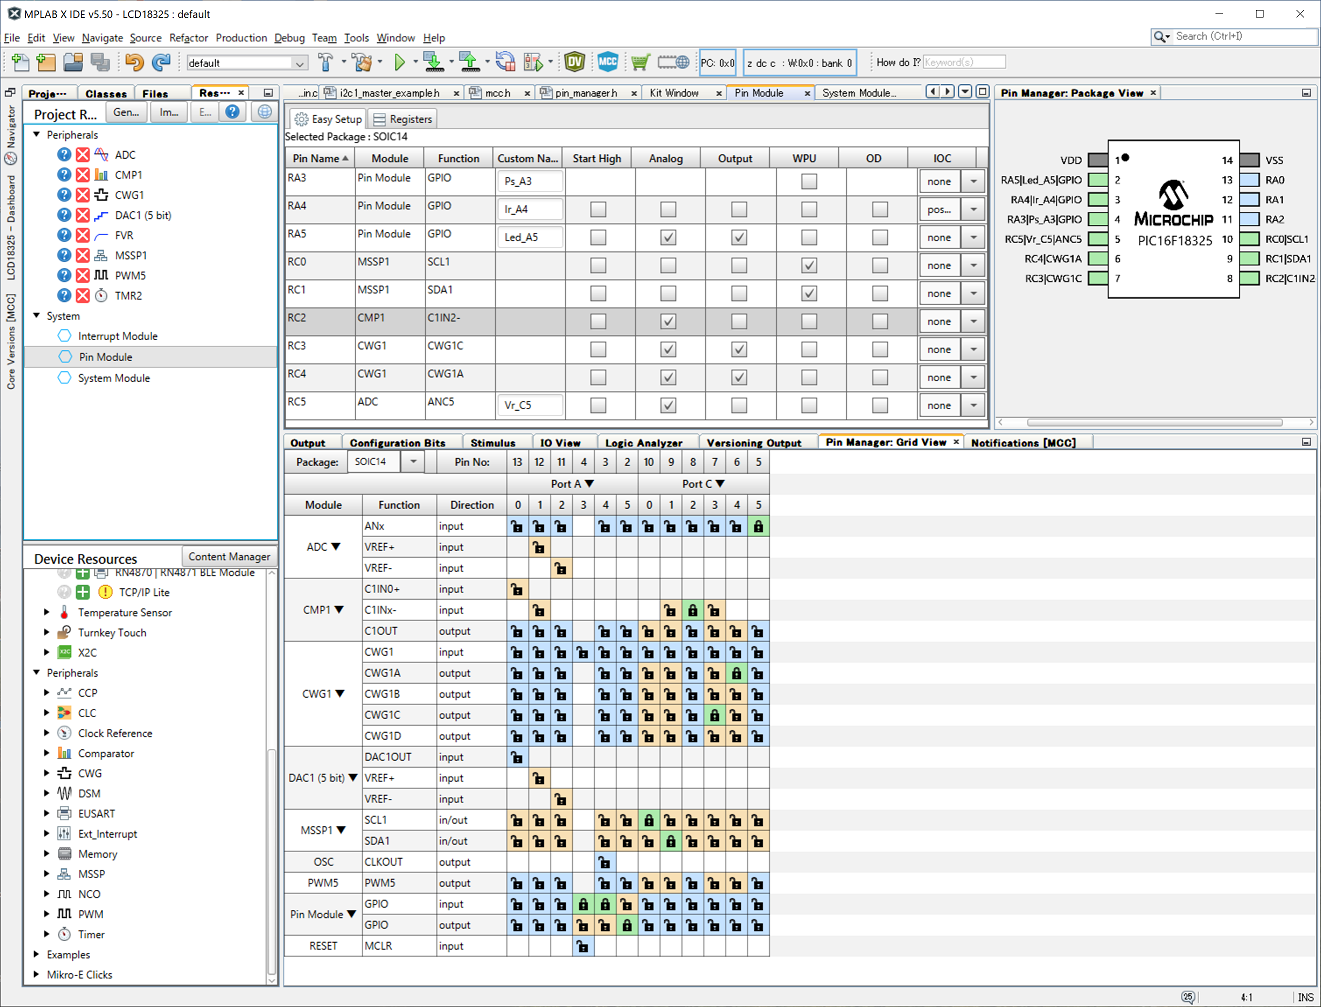The width and height of the screenshot is (1321, 1007).
Task: Click the locked CWG1A padlock for Port C pin 4
Action: coord(736,673)
